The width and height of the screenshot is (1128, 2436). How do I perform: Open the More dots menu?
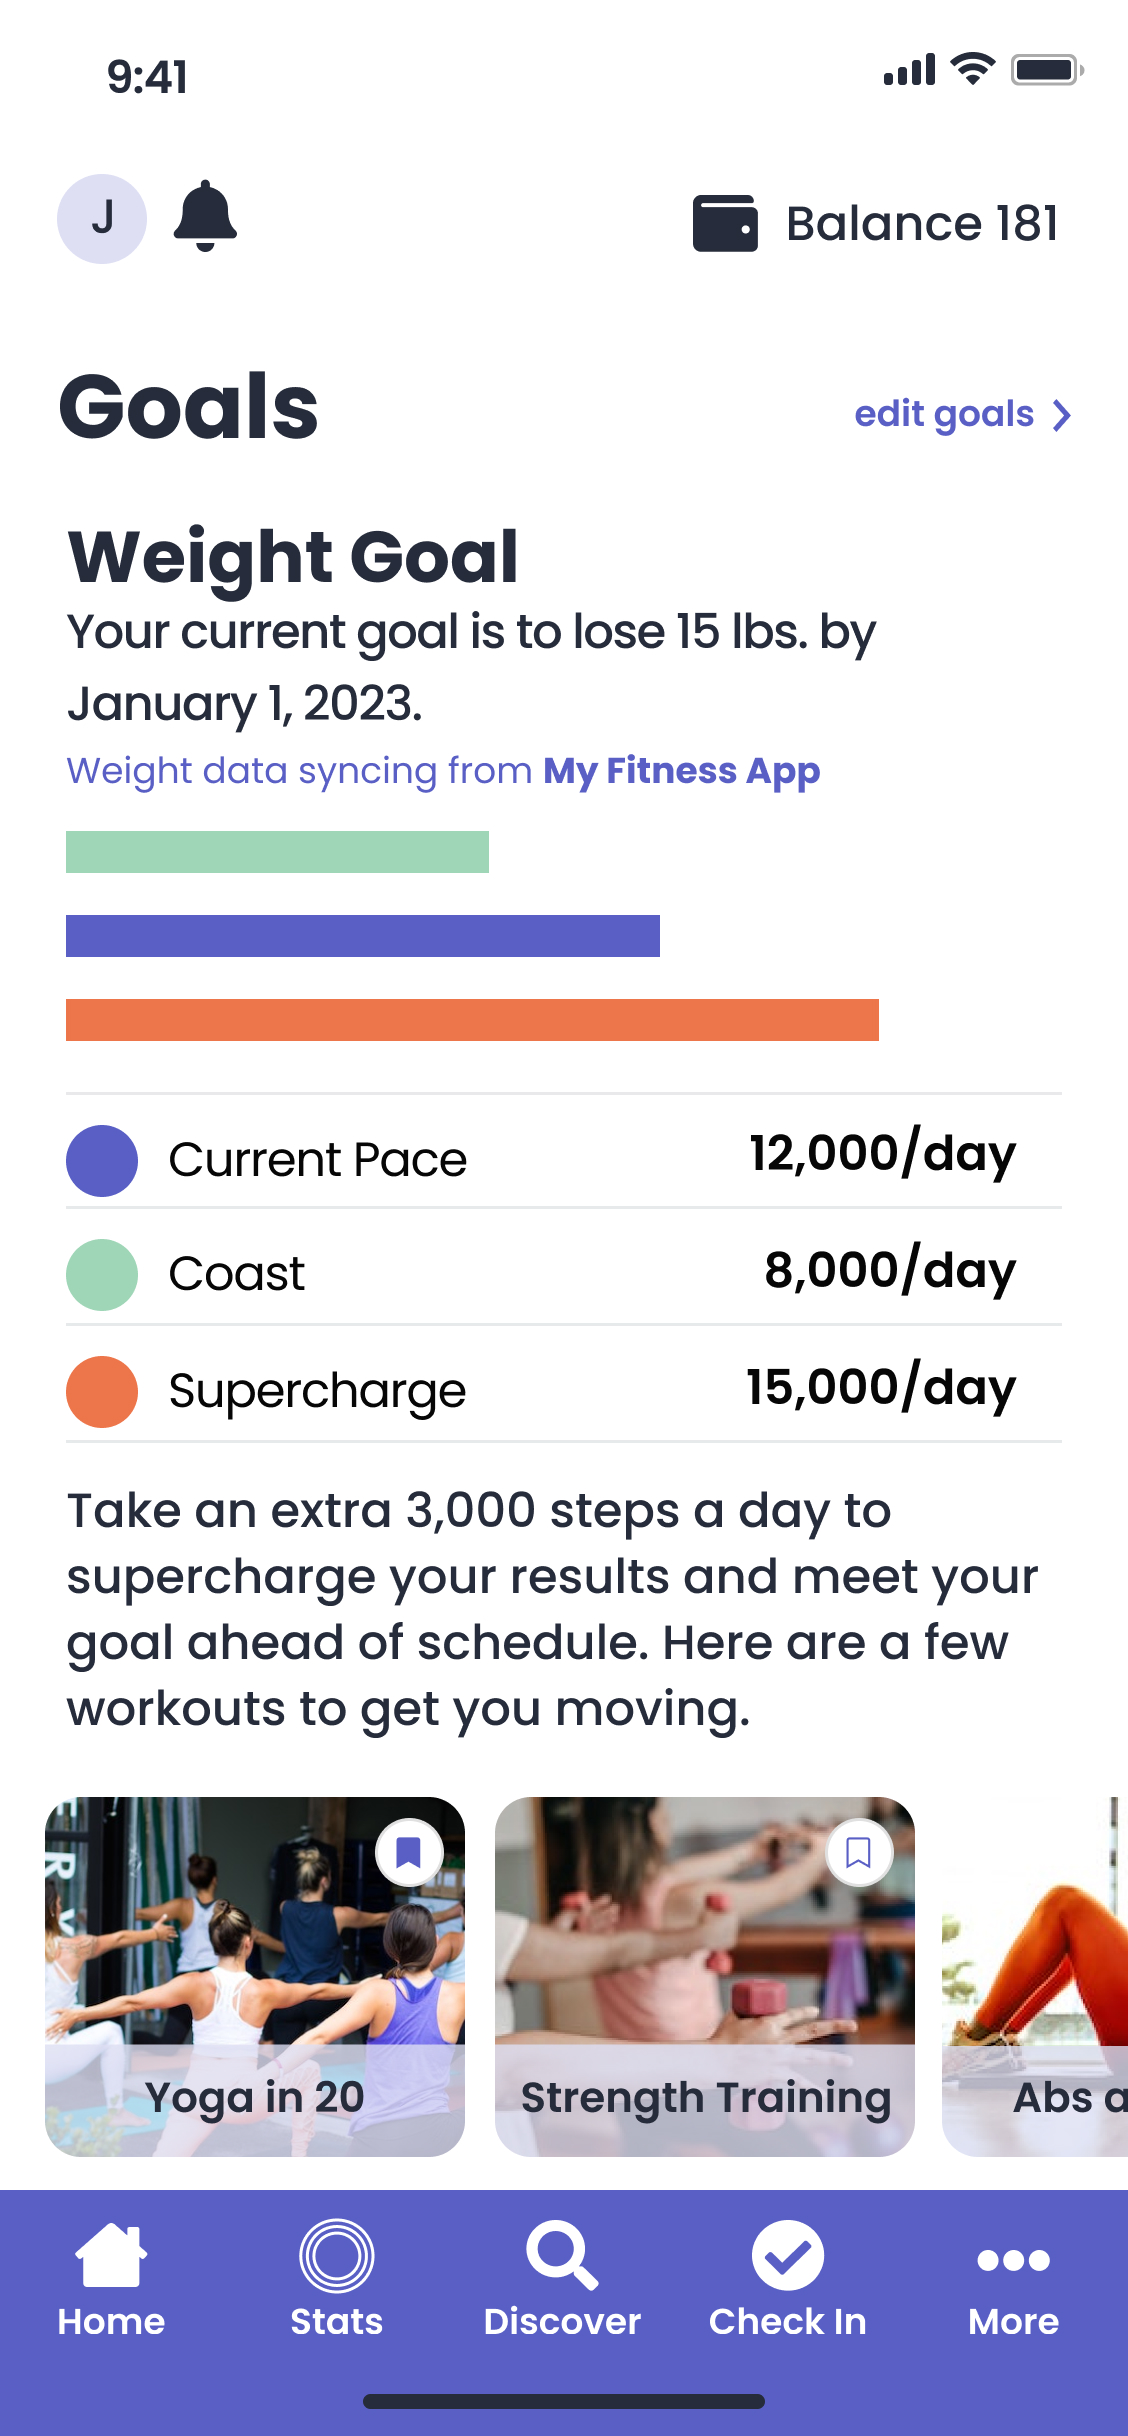click(1013, 2260)
